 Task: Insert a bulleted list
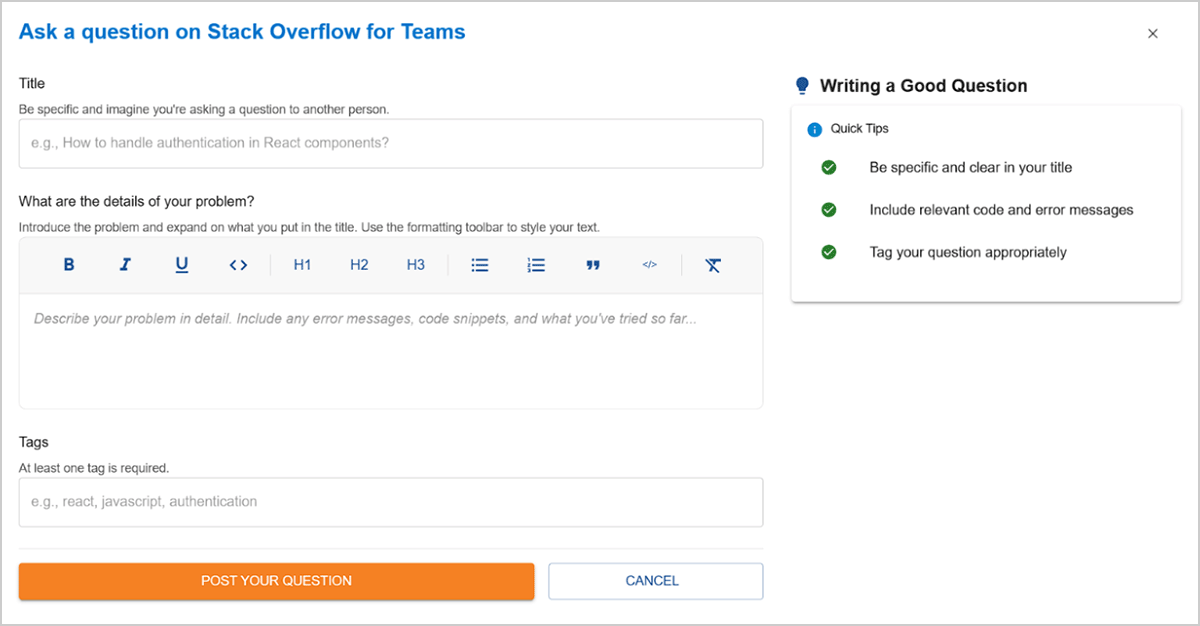tap(480, 265)
